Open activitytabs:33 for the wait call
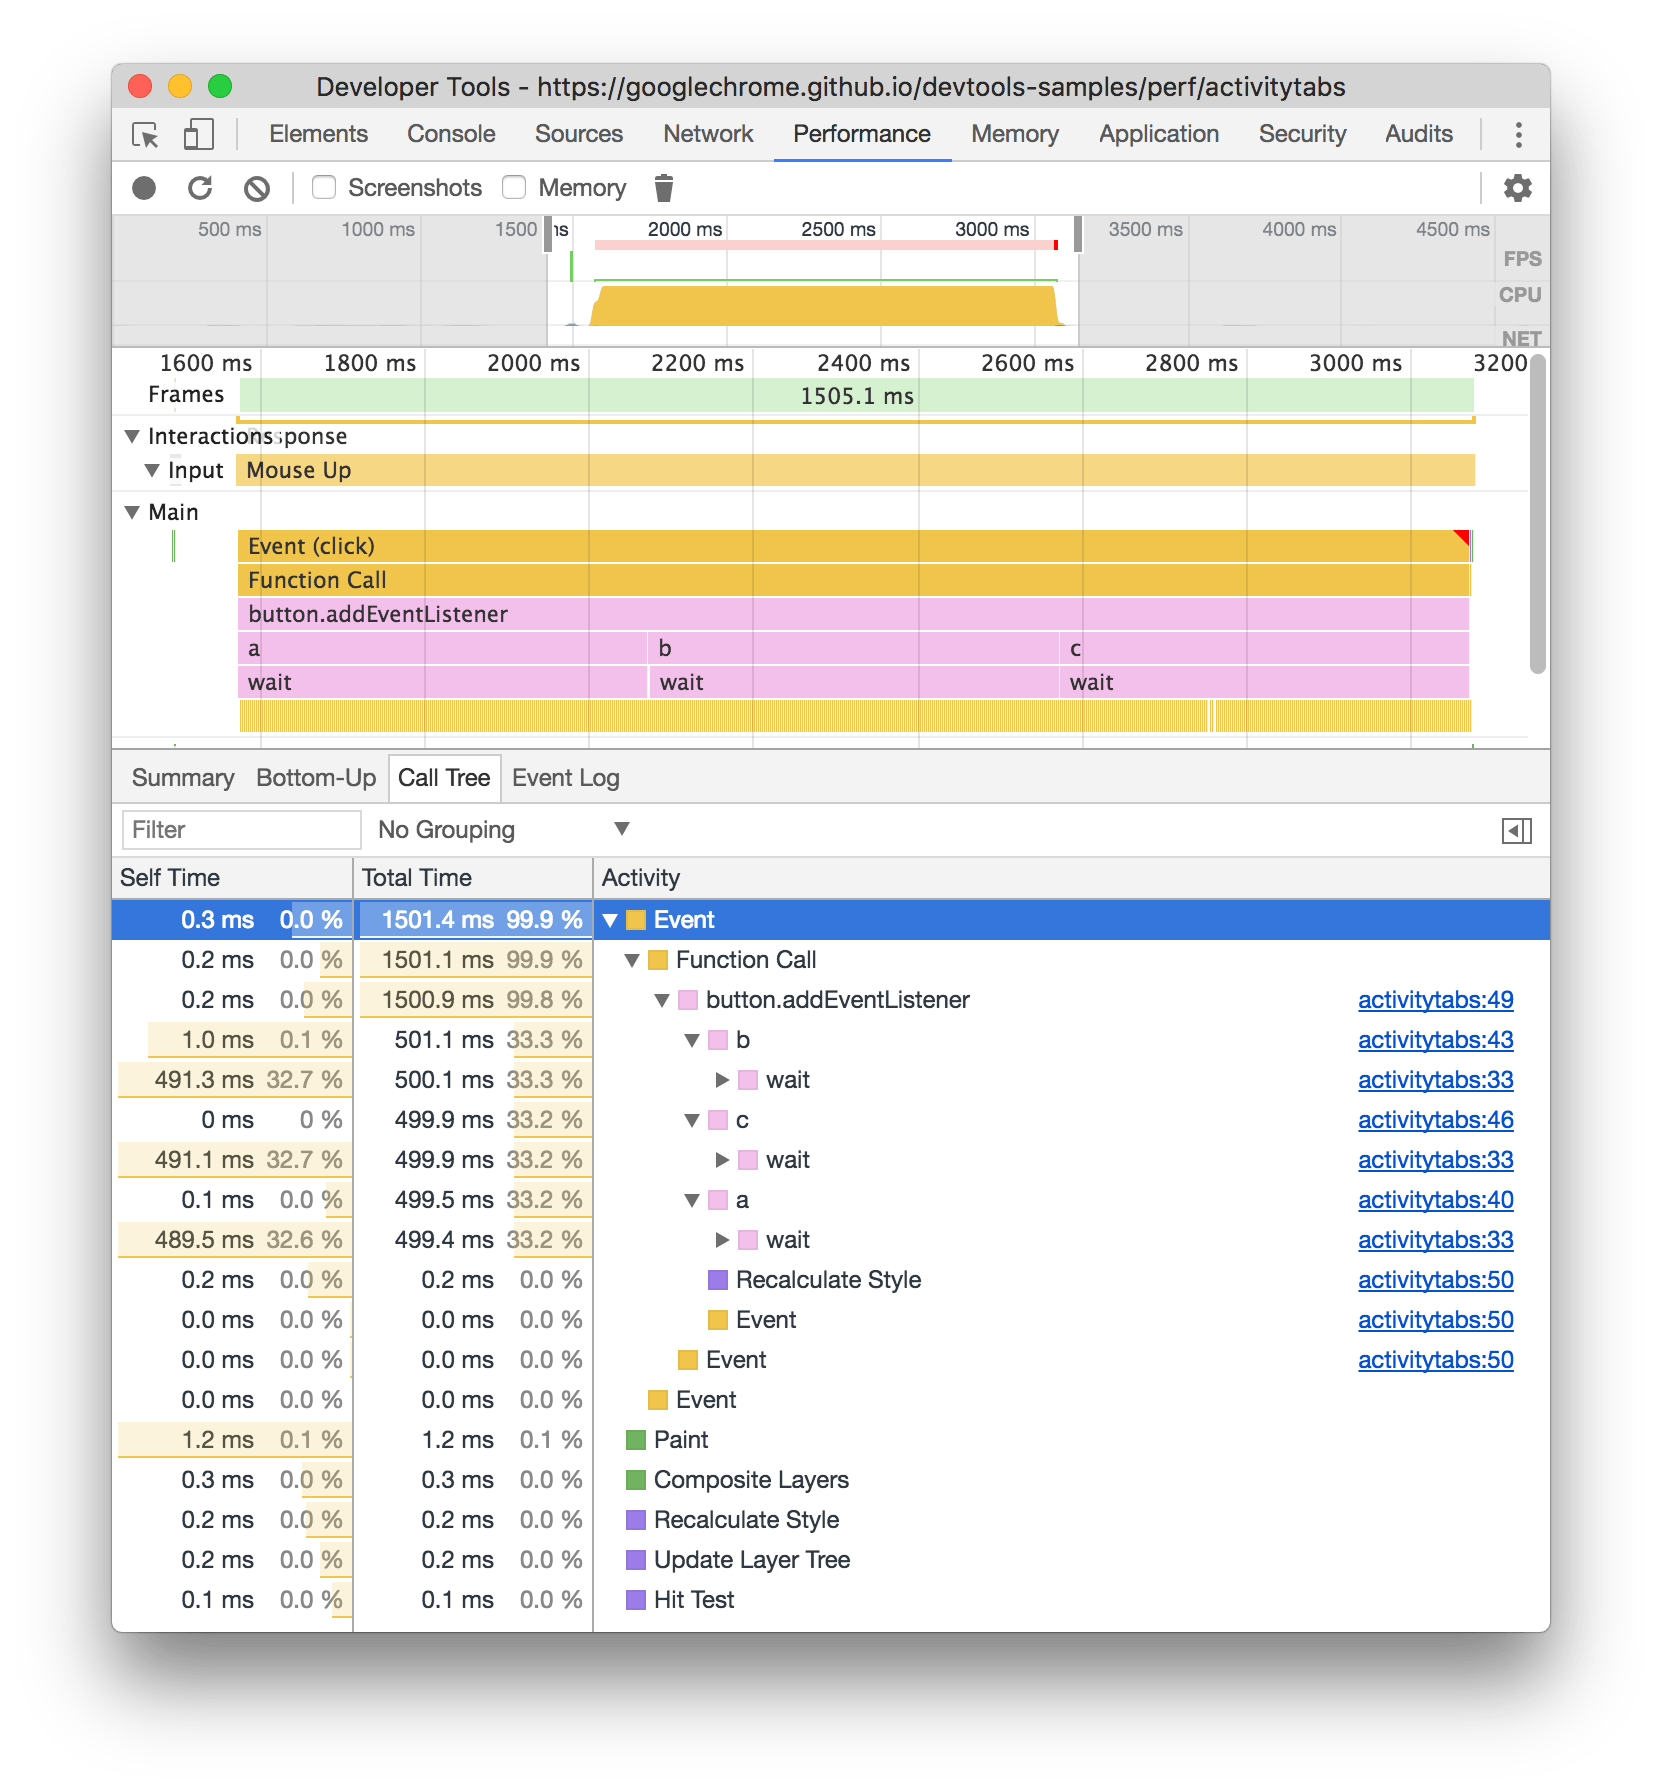 1435,1079
